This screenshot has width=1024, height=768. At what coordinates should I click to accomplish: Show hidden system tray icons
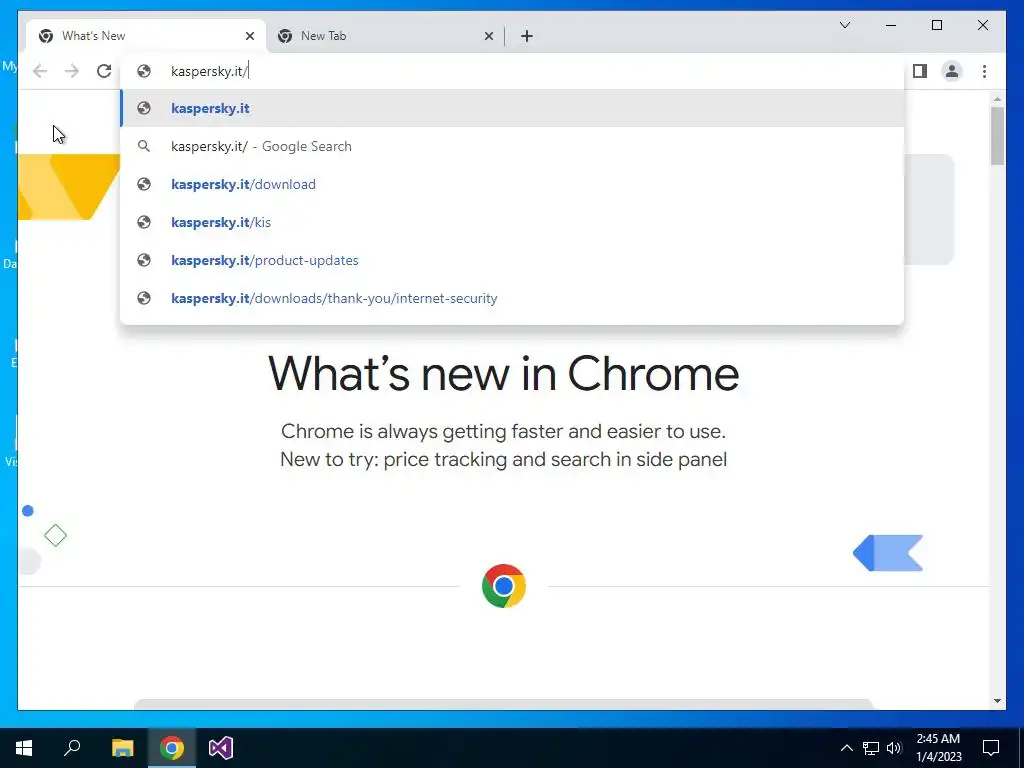(x=846, y=748)
